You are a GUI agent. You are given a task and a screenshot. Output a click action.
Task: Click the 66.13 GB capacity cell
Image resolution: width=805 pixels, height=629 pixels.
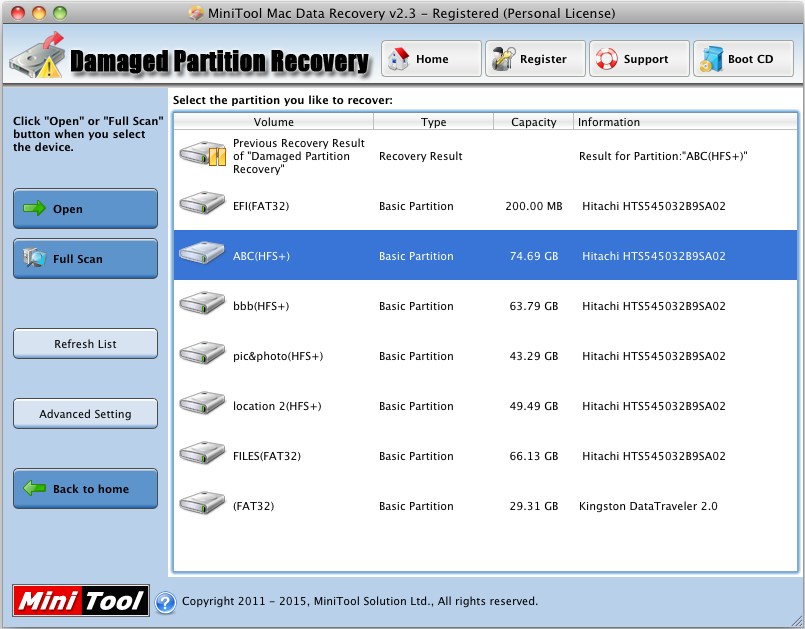coord(533,456)
